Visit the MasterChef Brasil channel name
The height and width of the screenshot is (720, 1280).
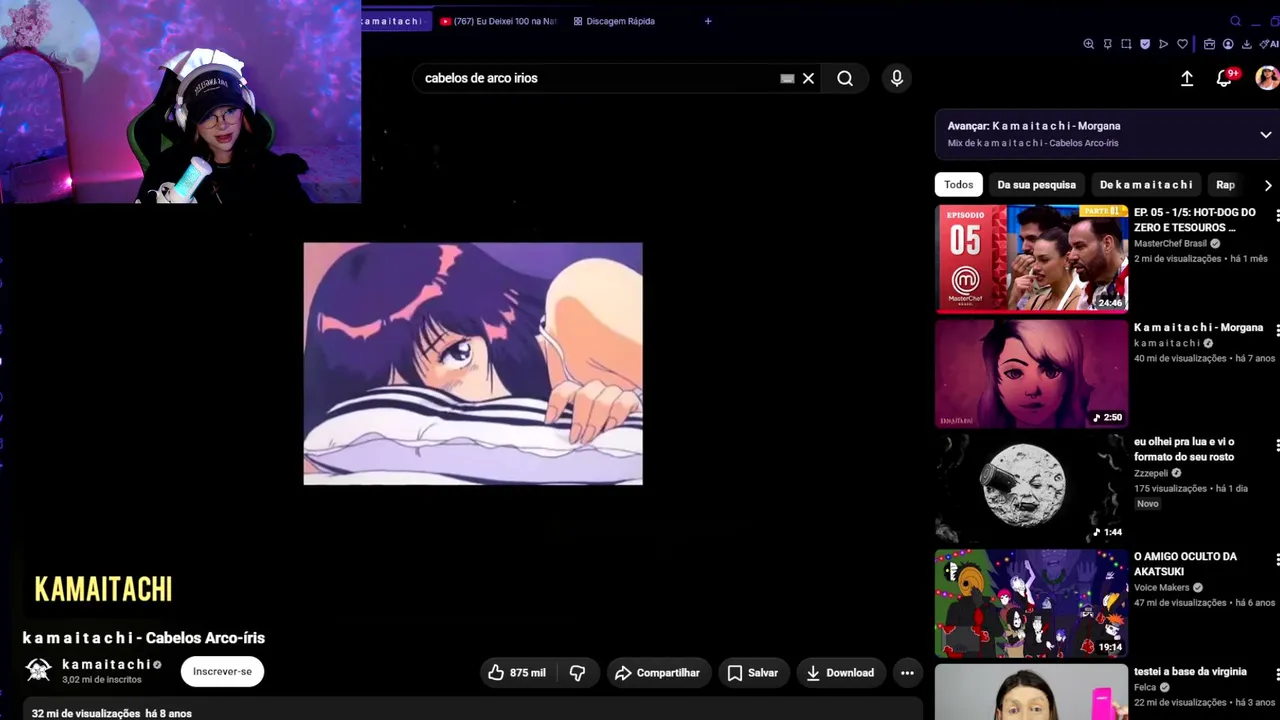[1170, 244]
